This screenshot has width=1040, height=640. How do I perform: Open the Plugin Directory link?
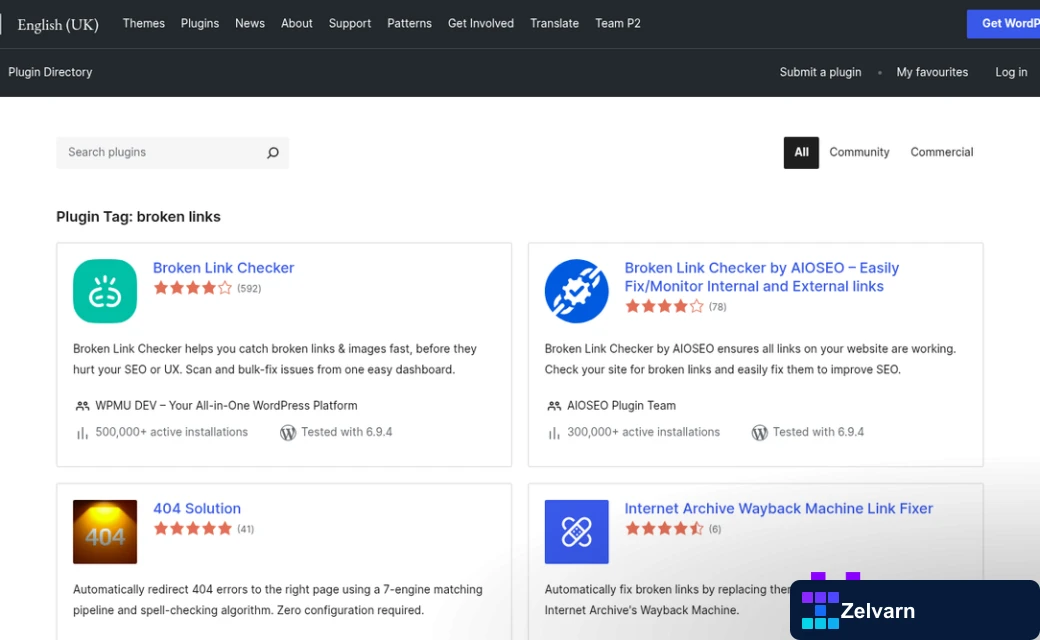pyautogui.click(x=50, y=72)
